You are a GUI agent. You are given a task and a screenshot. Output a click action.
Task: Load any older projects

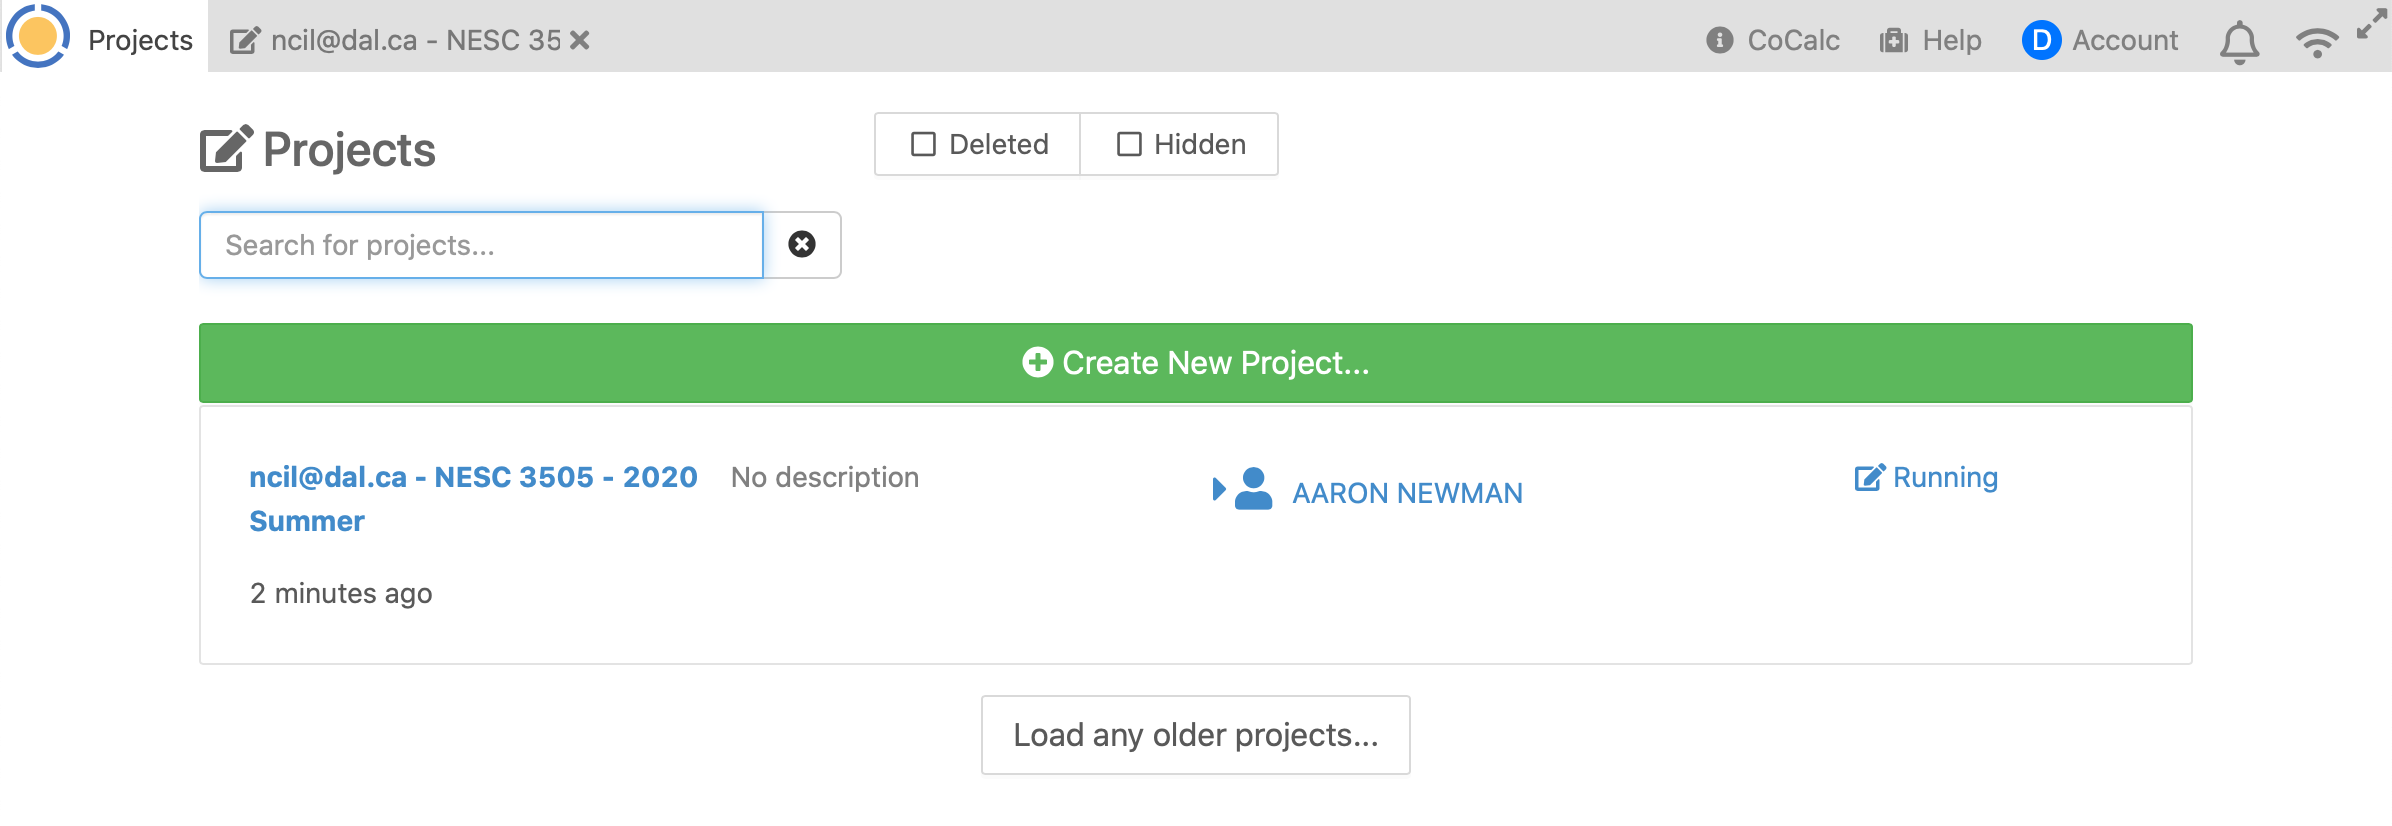point(1195,735)
